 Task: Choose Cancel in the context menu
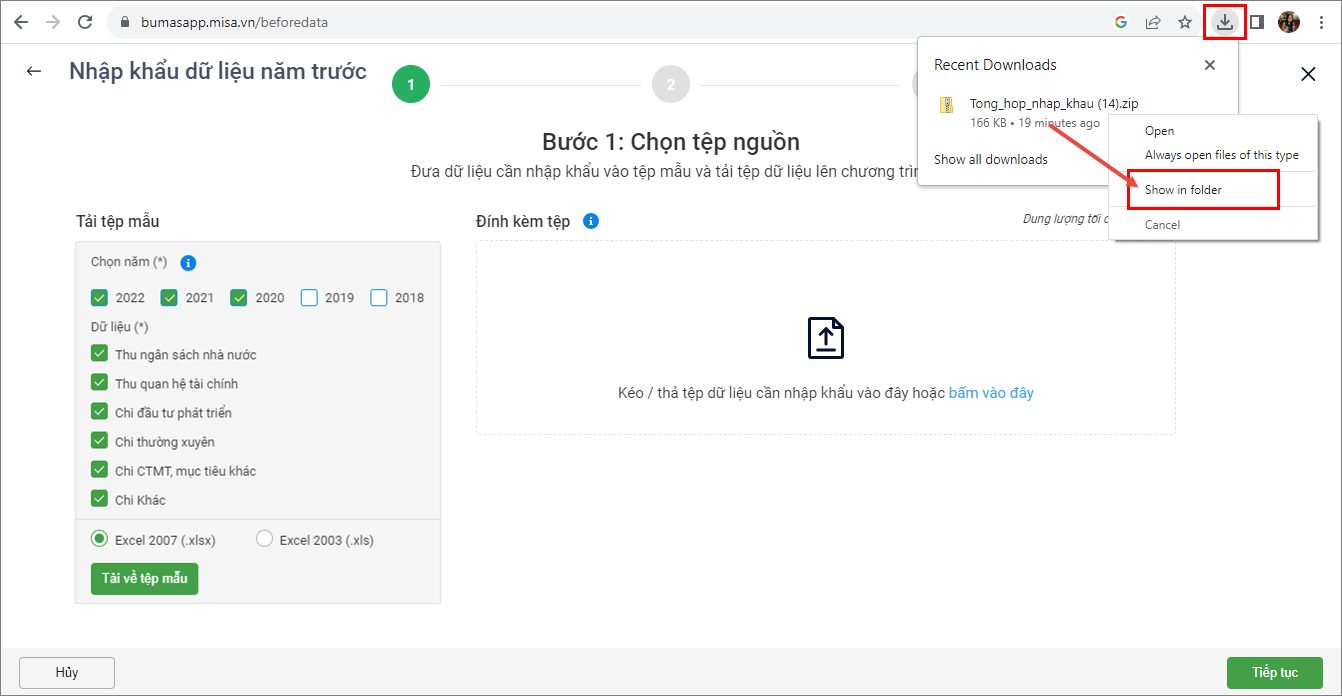pyautogui.click(x=1162, y=225)
